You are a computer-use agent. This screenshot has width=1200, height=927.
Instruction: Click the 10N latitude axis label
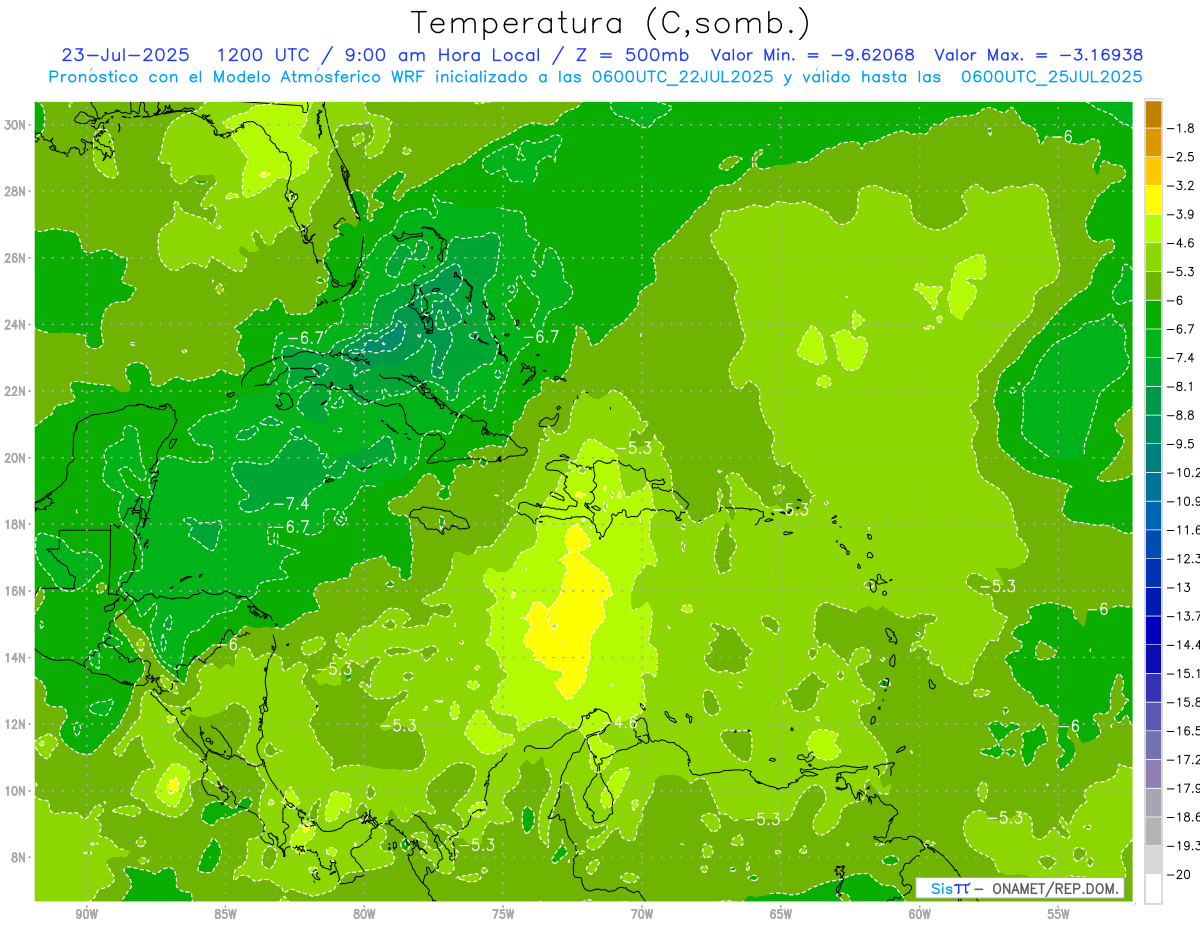[16, 791]
